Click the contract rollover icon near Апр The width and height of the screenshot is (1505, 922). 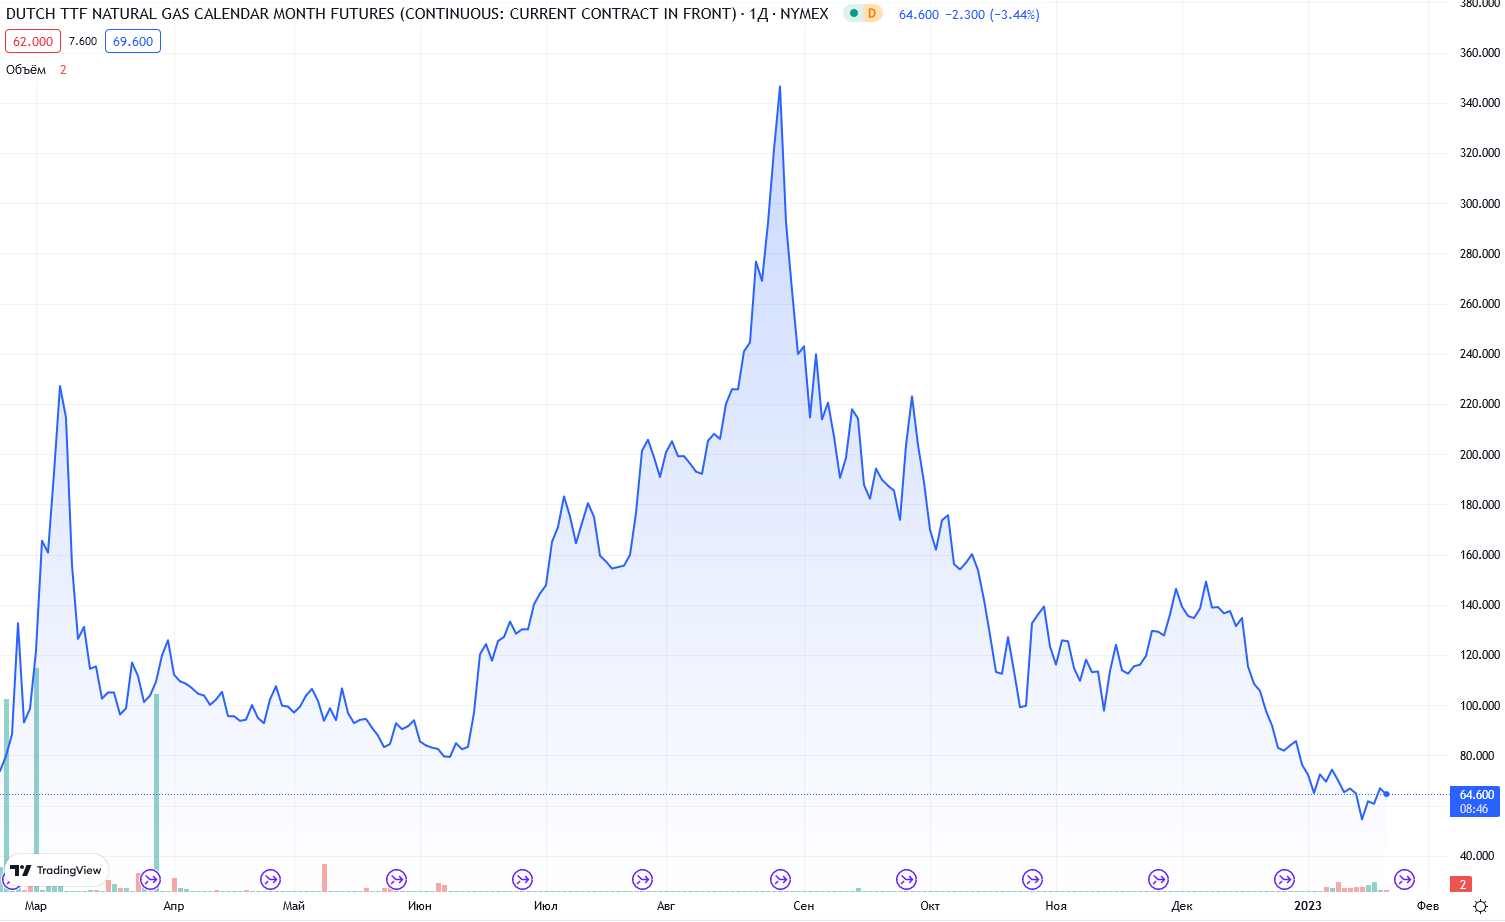[150, 880]
